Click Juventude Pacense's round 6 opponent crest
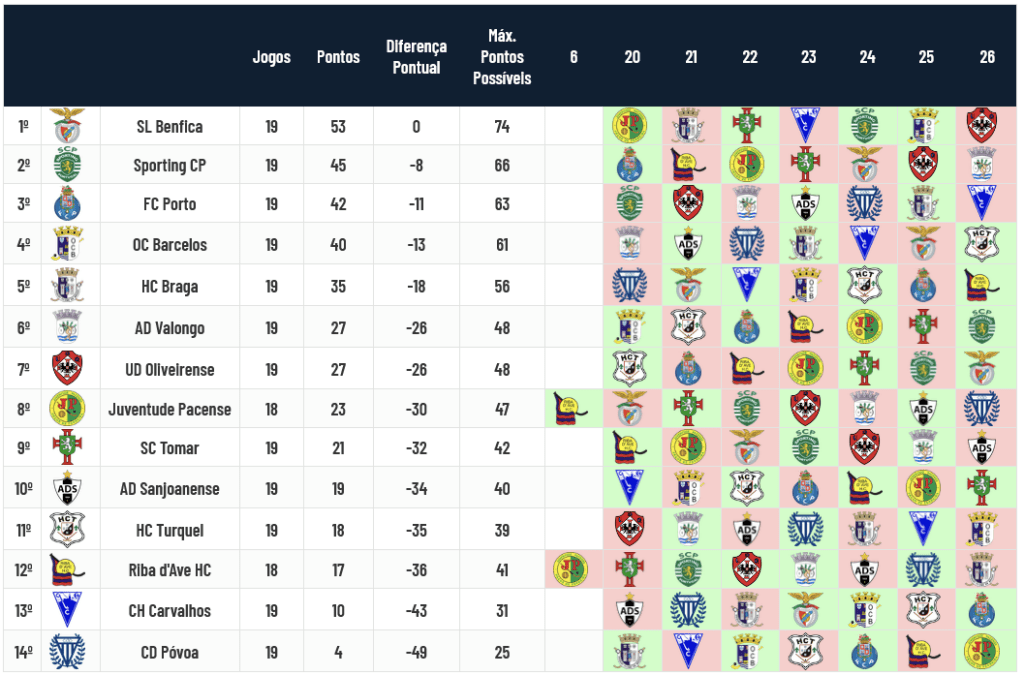The image size is (1024, 675). [x=573, y=408]
